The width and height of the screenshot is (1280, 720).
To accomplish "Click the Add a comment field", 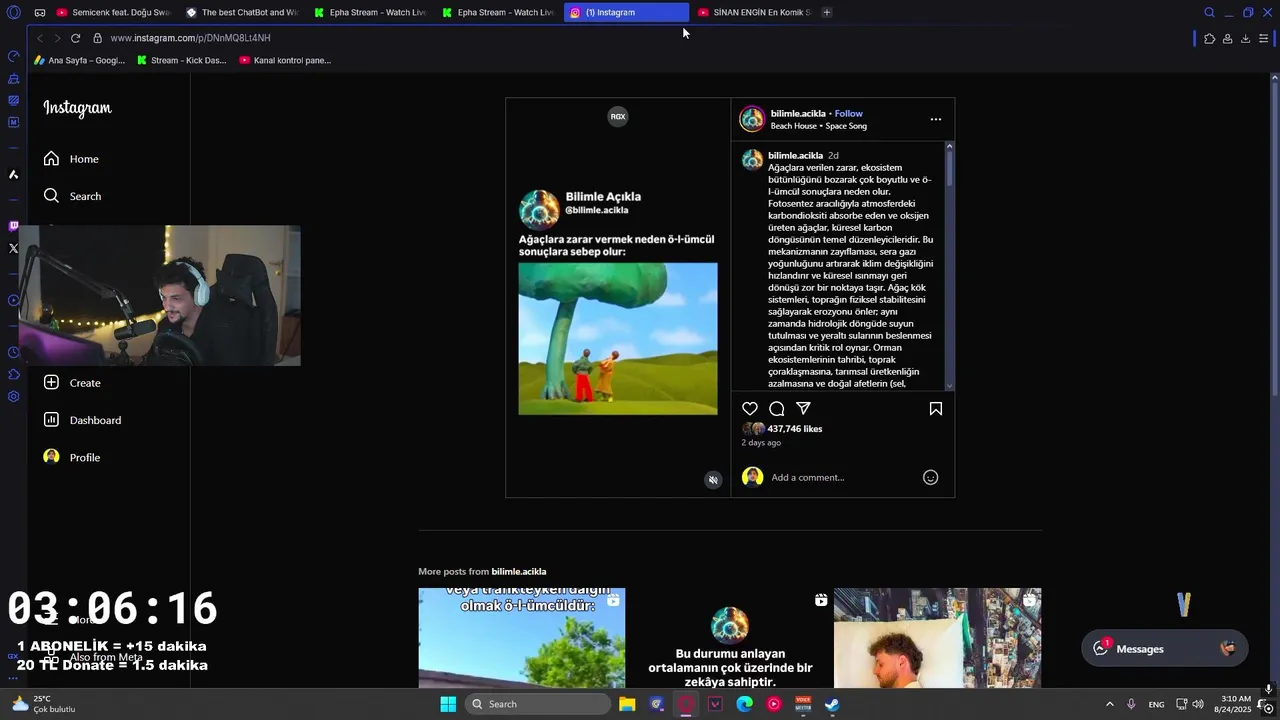I will coord(840,477).
